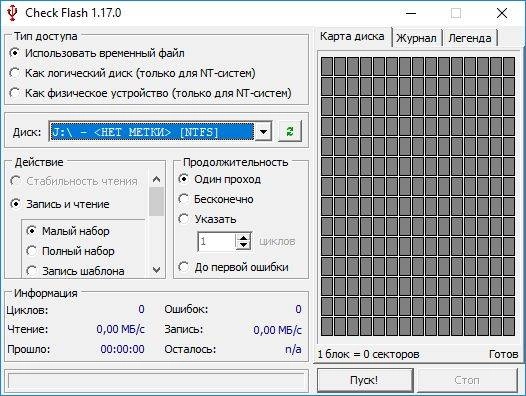Click the 'Ошибок:' label

(186, 309)
